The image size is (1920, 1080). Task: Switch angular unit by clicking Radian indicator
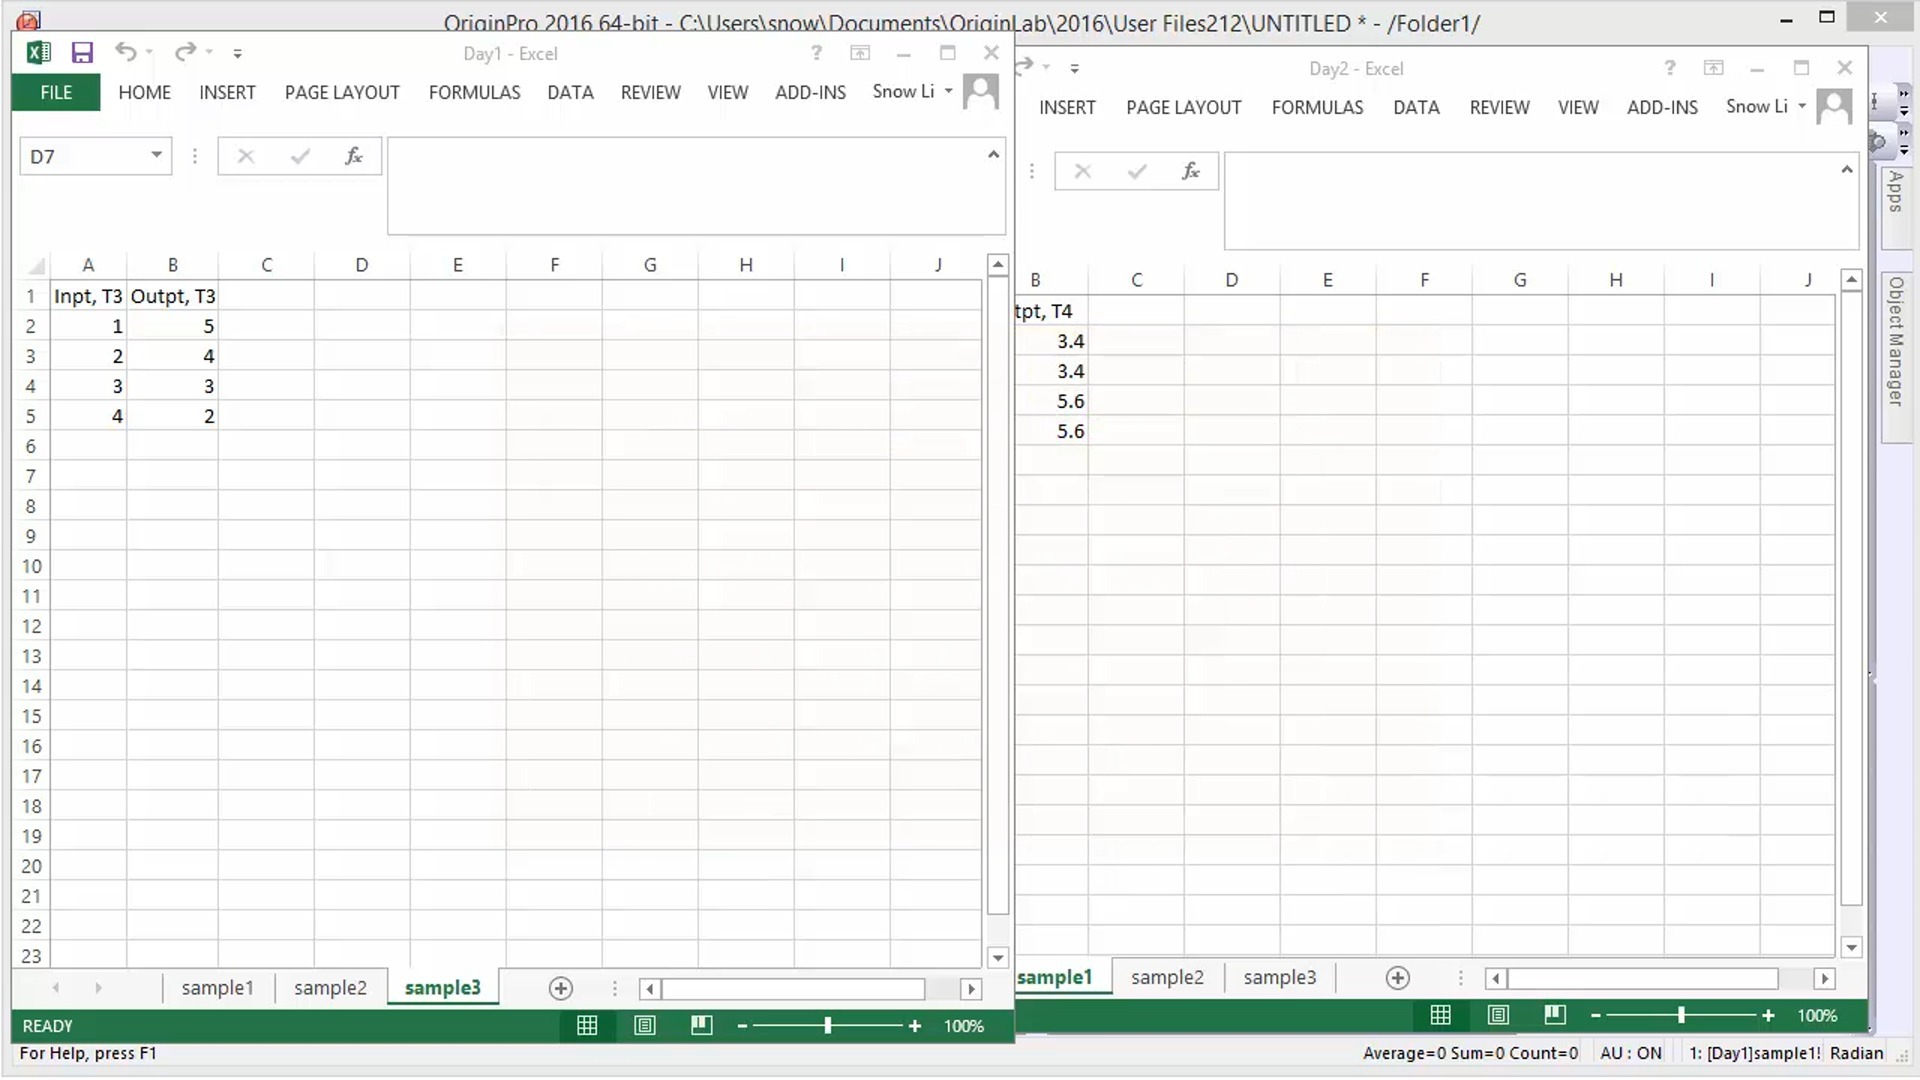(x=1857, y=1053)
